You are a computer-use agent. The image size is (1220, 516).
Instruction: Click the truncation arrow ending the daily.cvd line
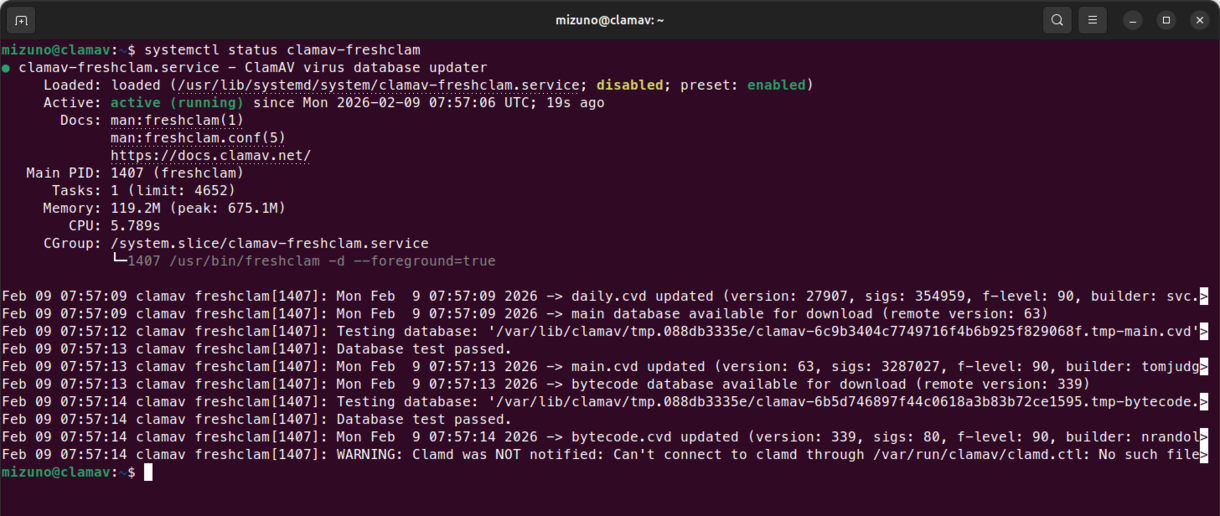1204,297
